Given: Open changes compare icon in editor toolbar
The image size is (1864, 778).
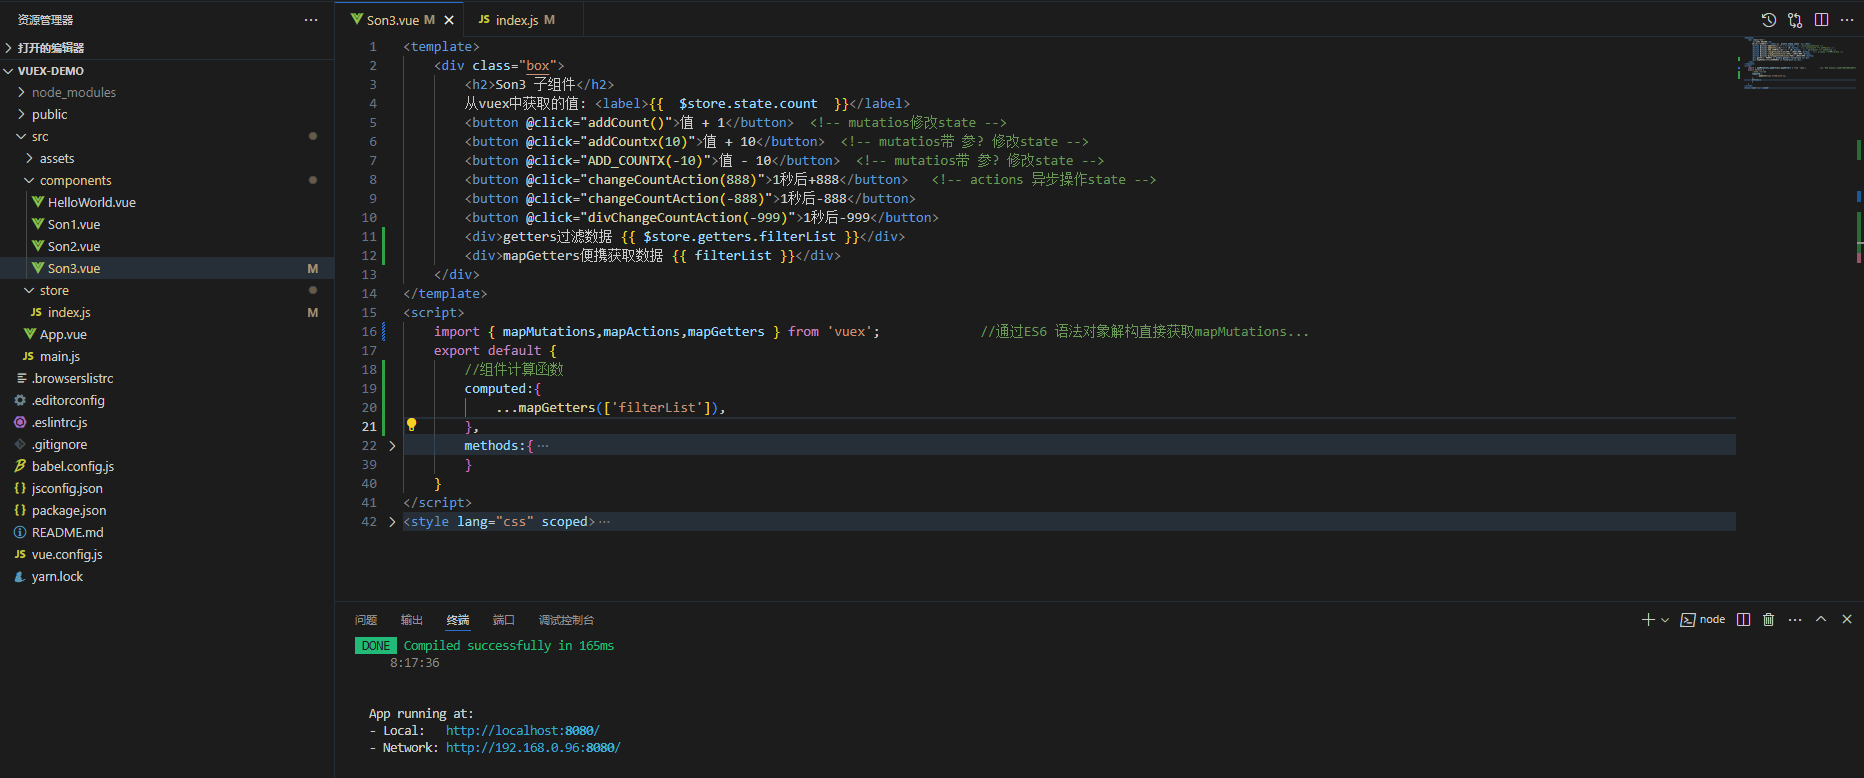Looking at the screenshot, I should [1795, 20].
